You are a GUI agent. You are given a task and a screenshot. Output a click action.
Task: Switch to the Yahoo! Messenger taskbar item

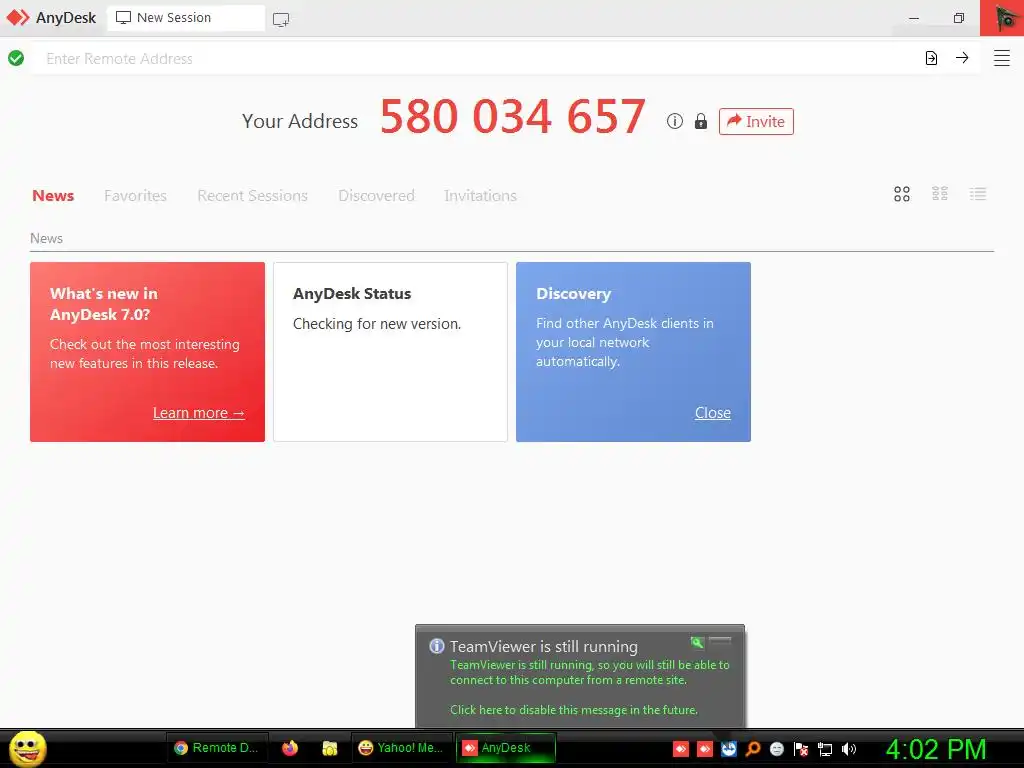(x=401, y=748)
